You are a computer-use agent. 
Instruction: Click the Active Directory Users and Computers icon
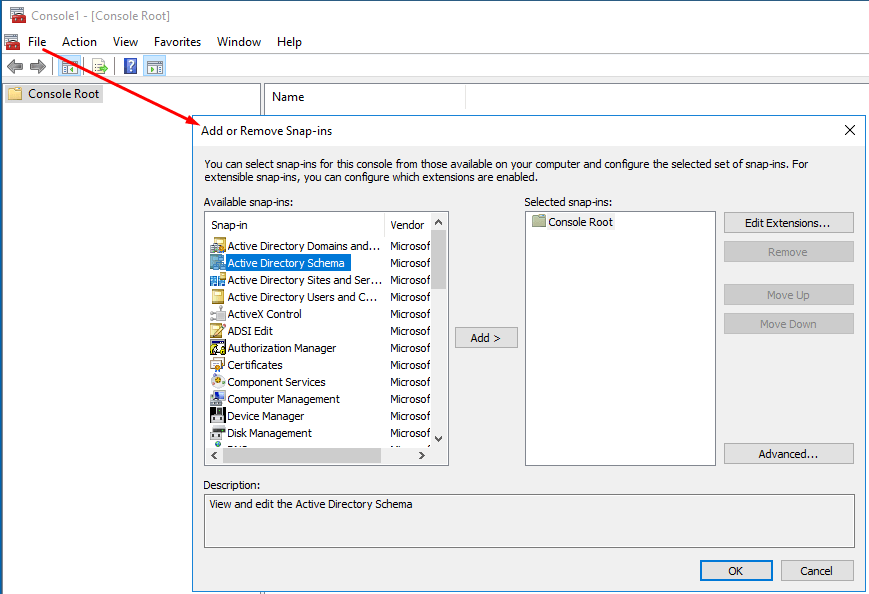(x=218, y=297)
